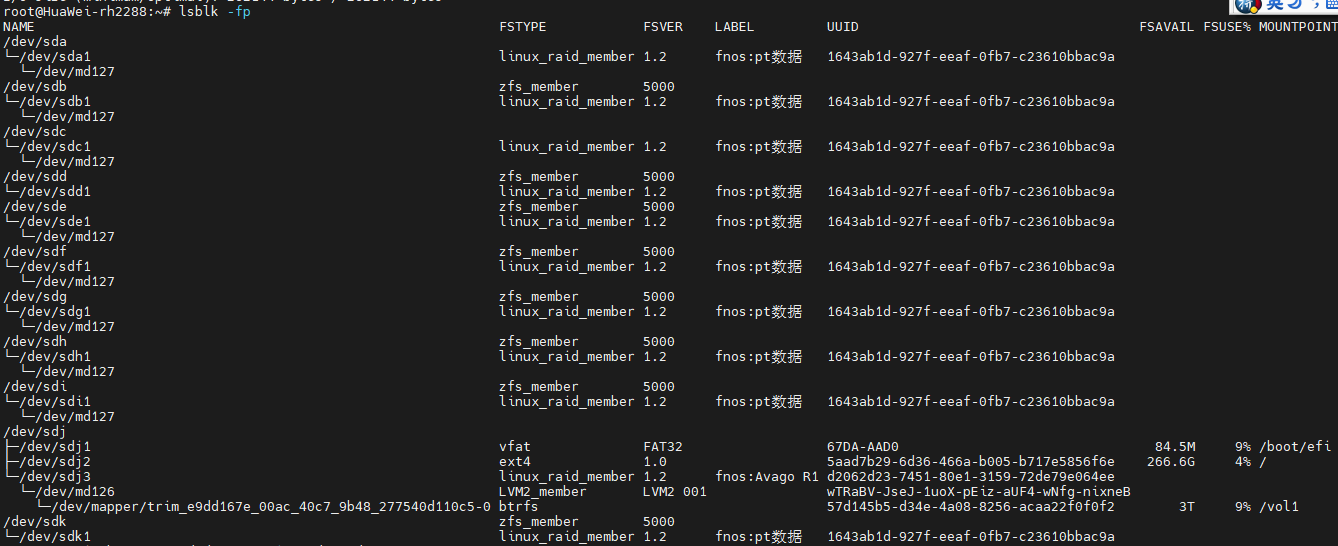1338x546 pixels.
Task: Select the /dev/sda tree entry
Action: [x=35, y=42]
